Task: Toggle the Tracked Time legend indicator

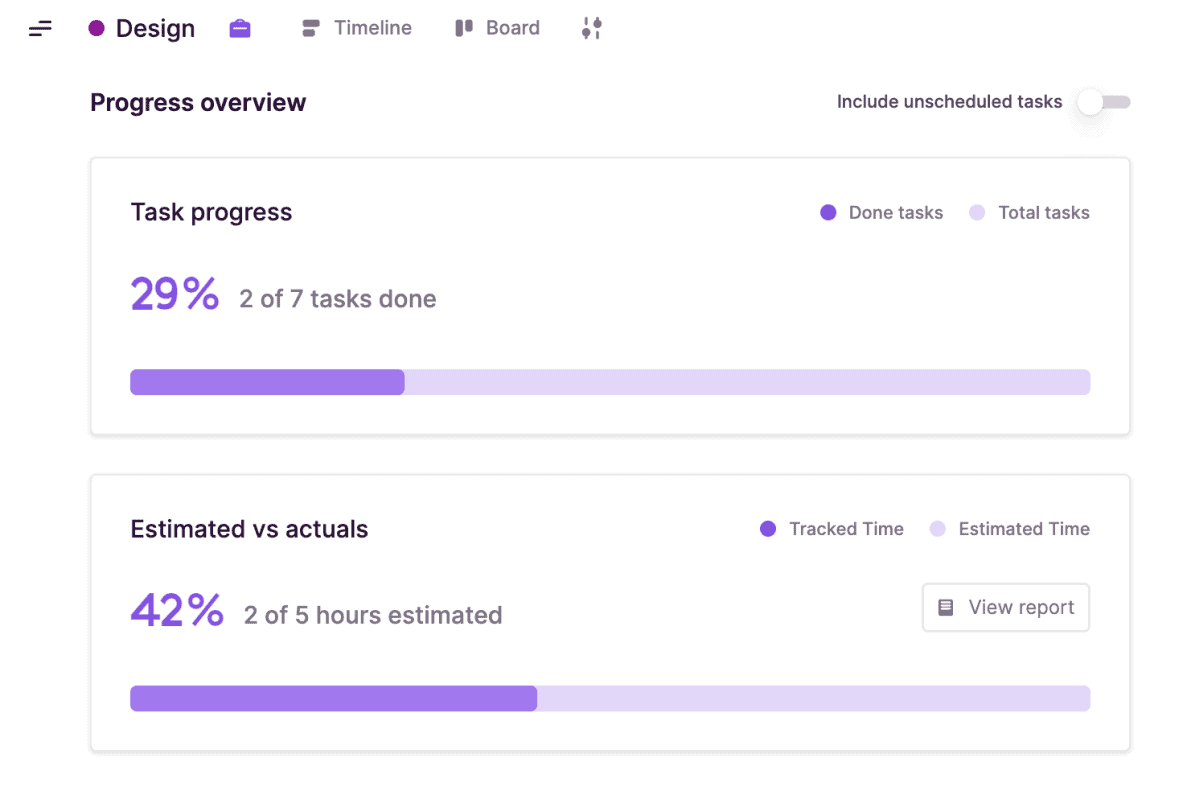Action: click(x=766, y=528)
